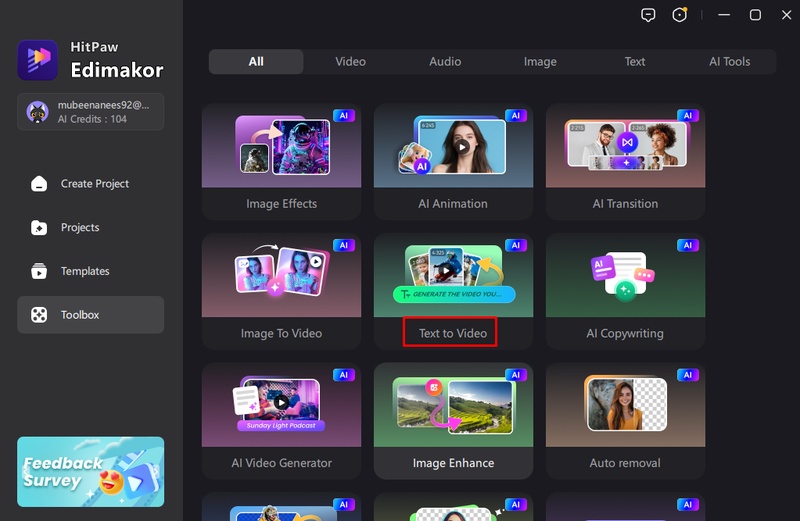Open the AI Animation tool thumbnail

click(454, 145)
